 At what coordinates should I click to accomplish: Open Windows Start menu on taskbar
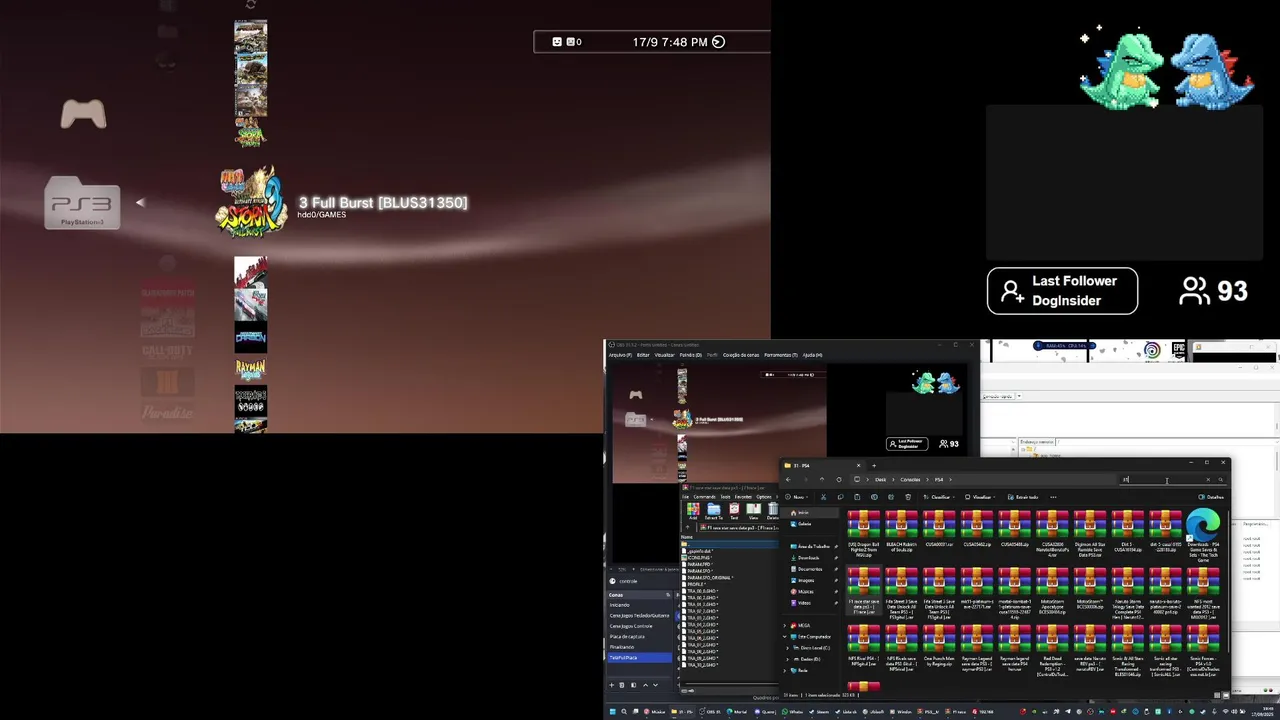click(612, 712)
